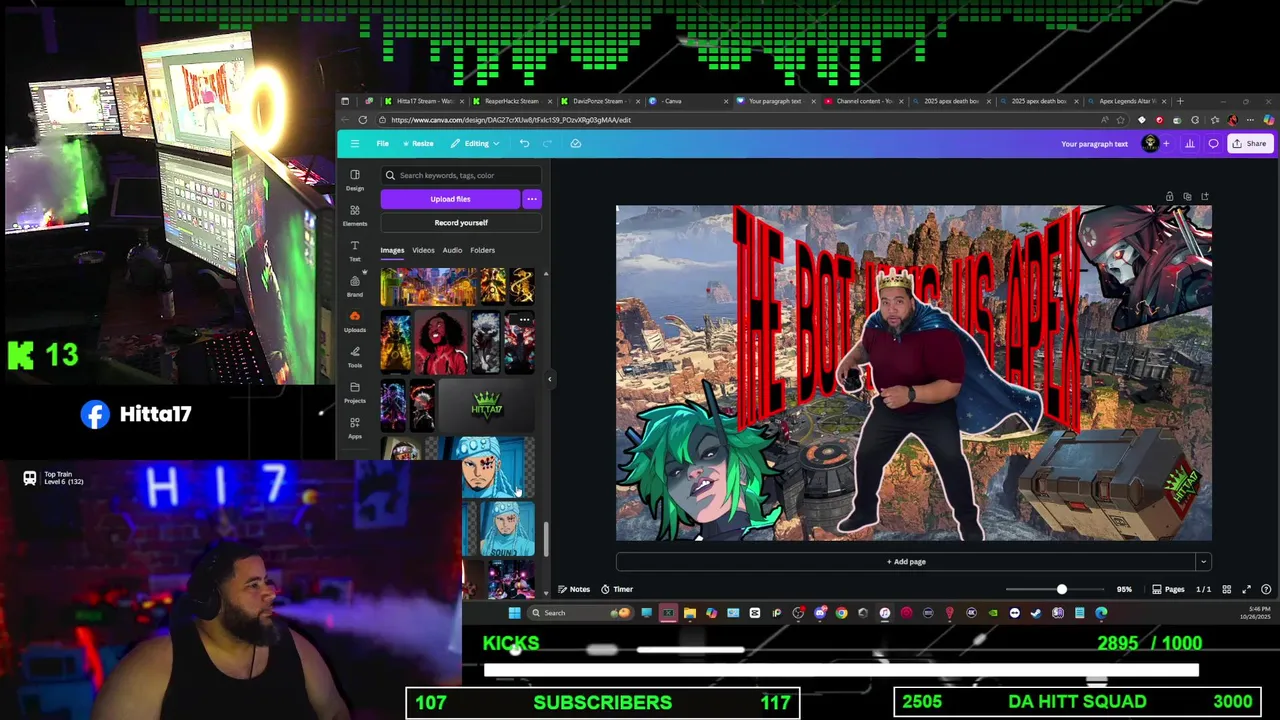The width and height of the screenshot is (1280, 720).
Task: Click the browser back arrow
Action: click(x=345, y=120)
